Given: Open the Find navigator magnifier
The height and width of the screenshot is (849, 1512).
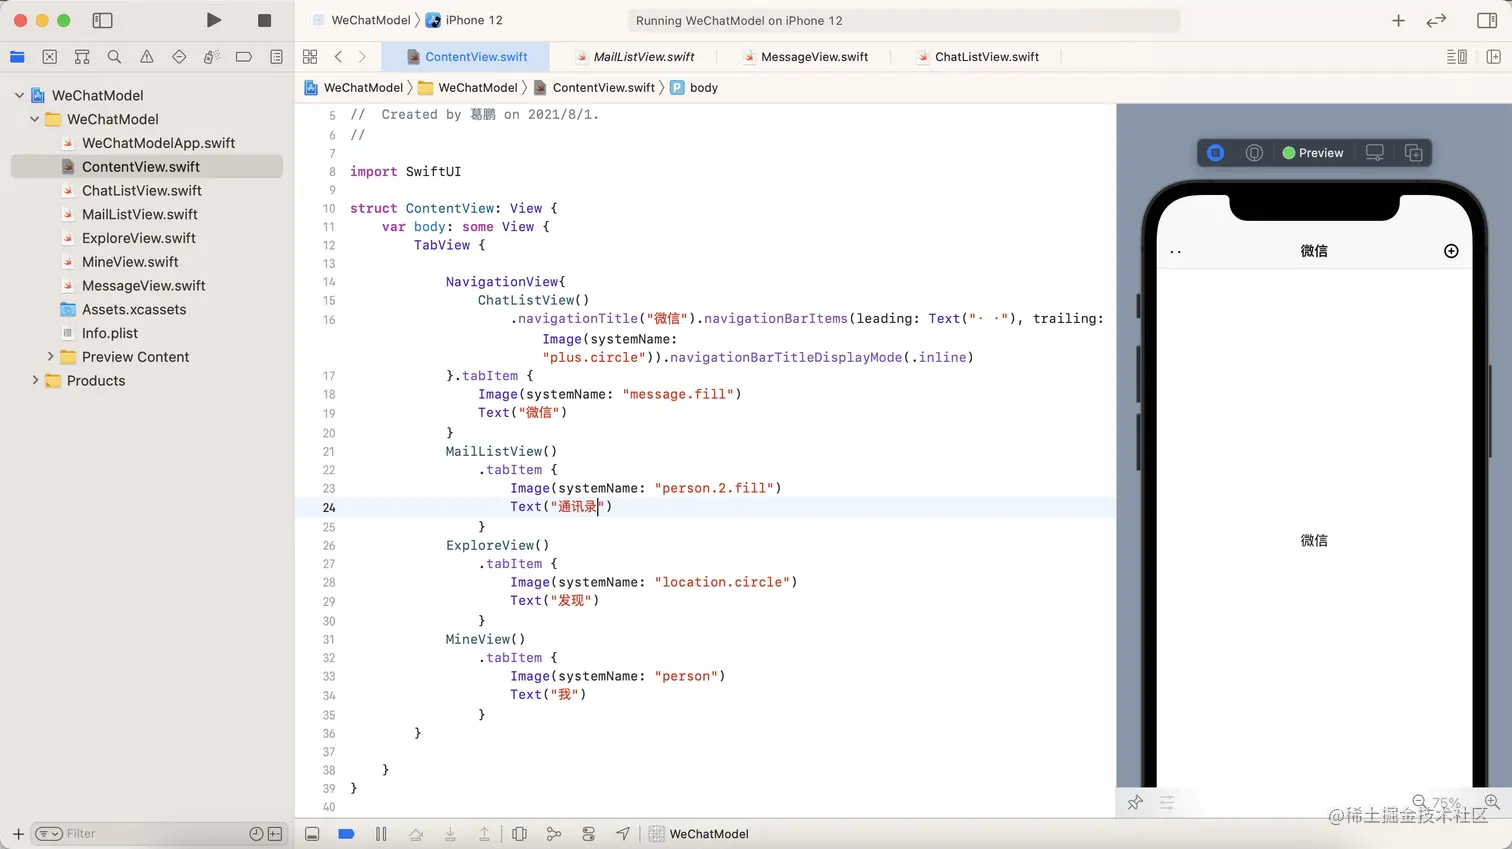Looking at the screenshot, I should coord(114,57).
